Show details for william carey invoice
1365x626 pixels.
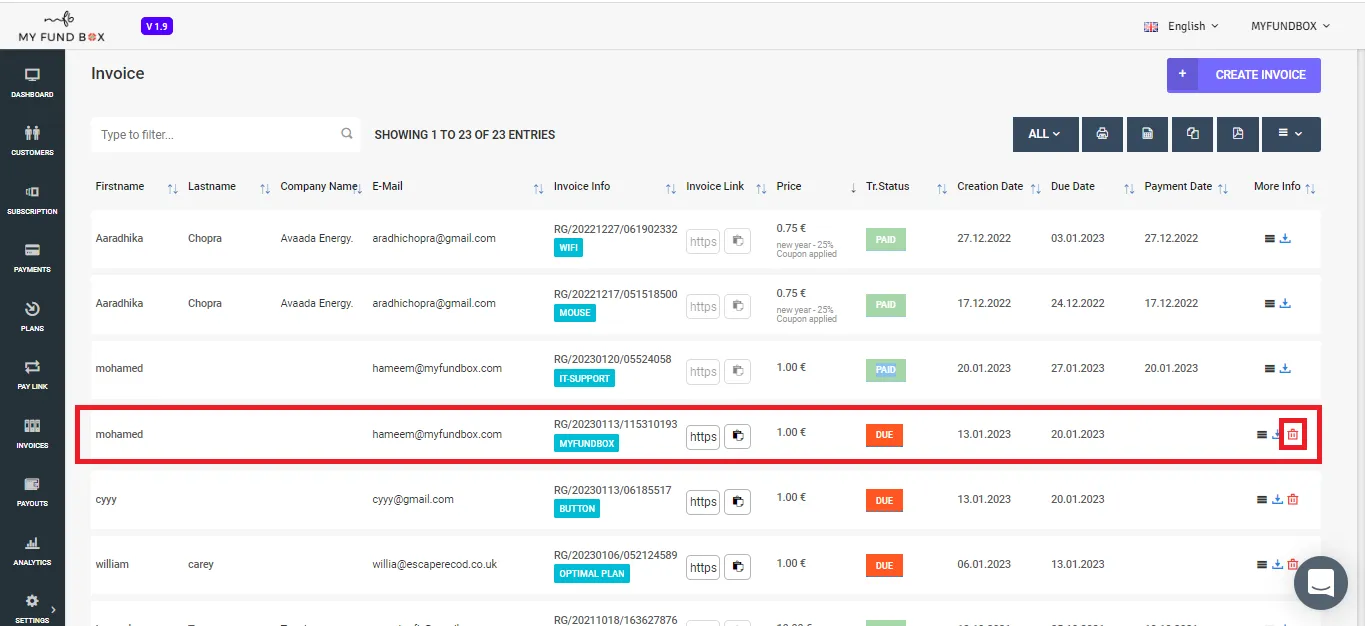pos(1262,565)
